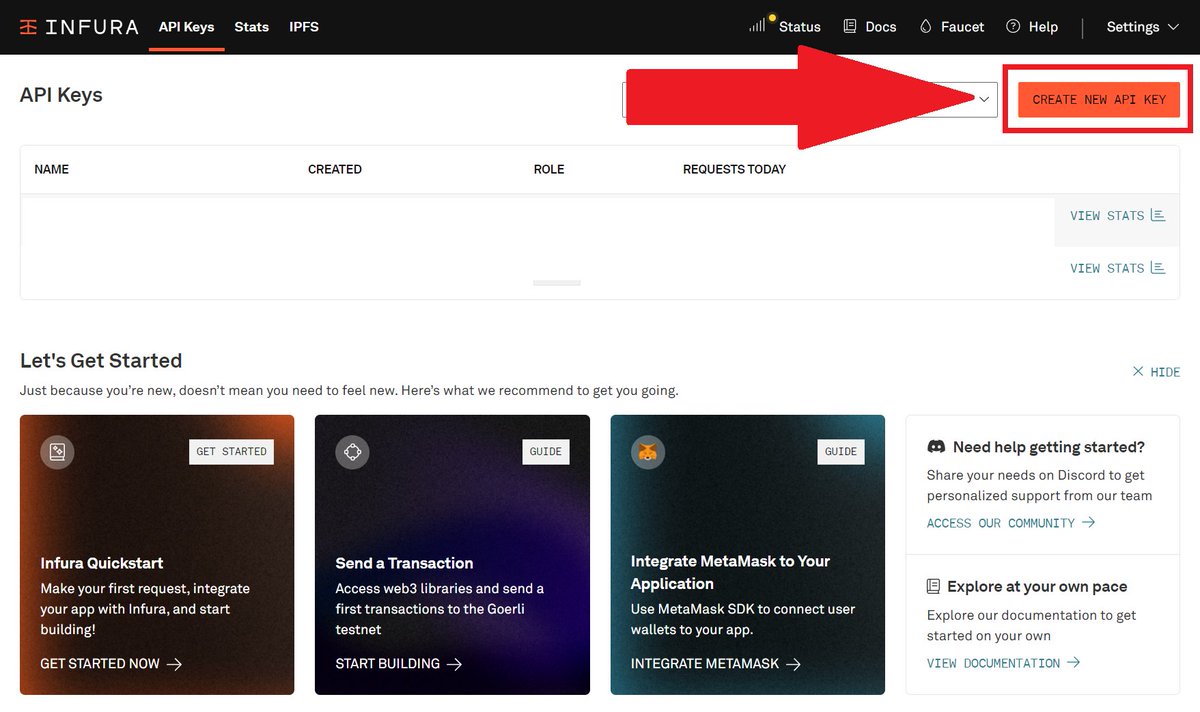The image size is (1200, 712).
Task: Click the Infura logo
Action: click(x=79, y=27)
